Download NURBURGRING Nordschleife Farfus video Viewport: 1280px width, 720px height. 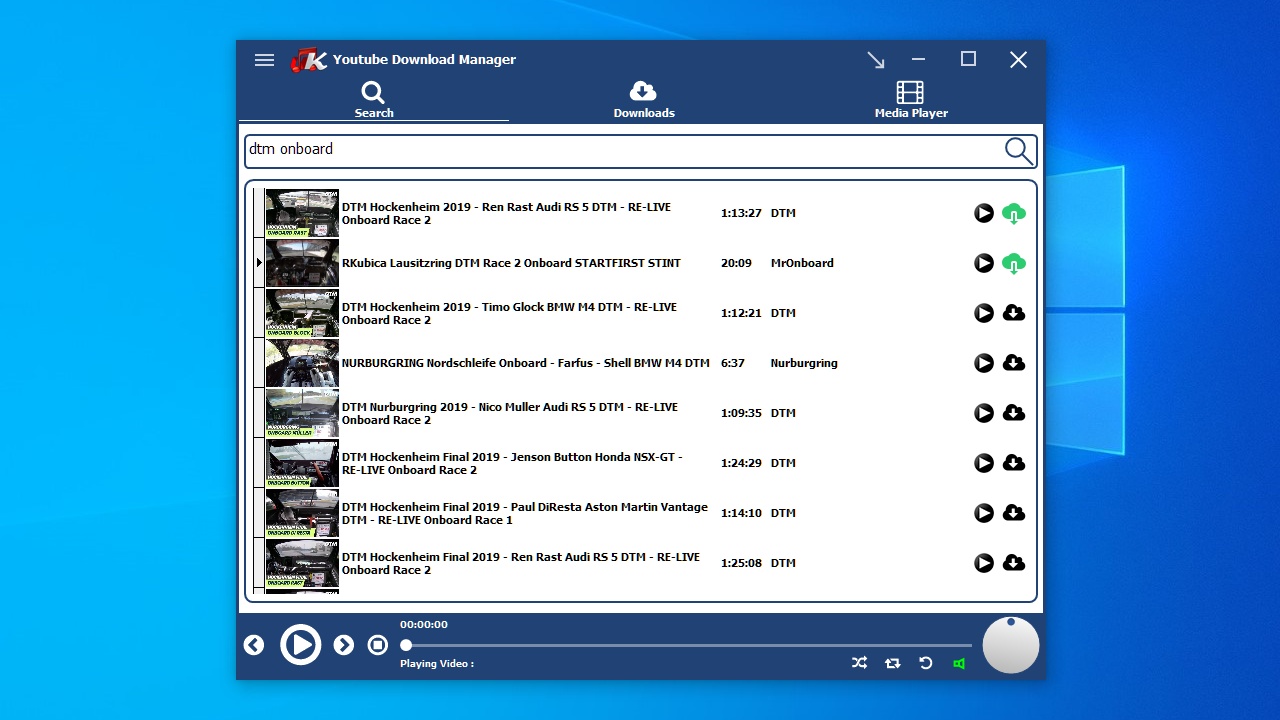click(x=1014, y=363)
